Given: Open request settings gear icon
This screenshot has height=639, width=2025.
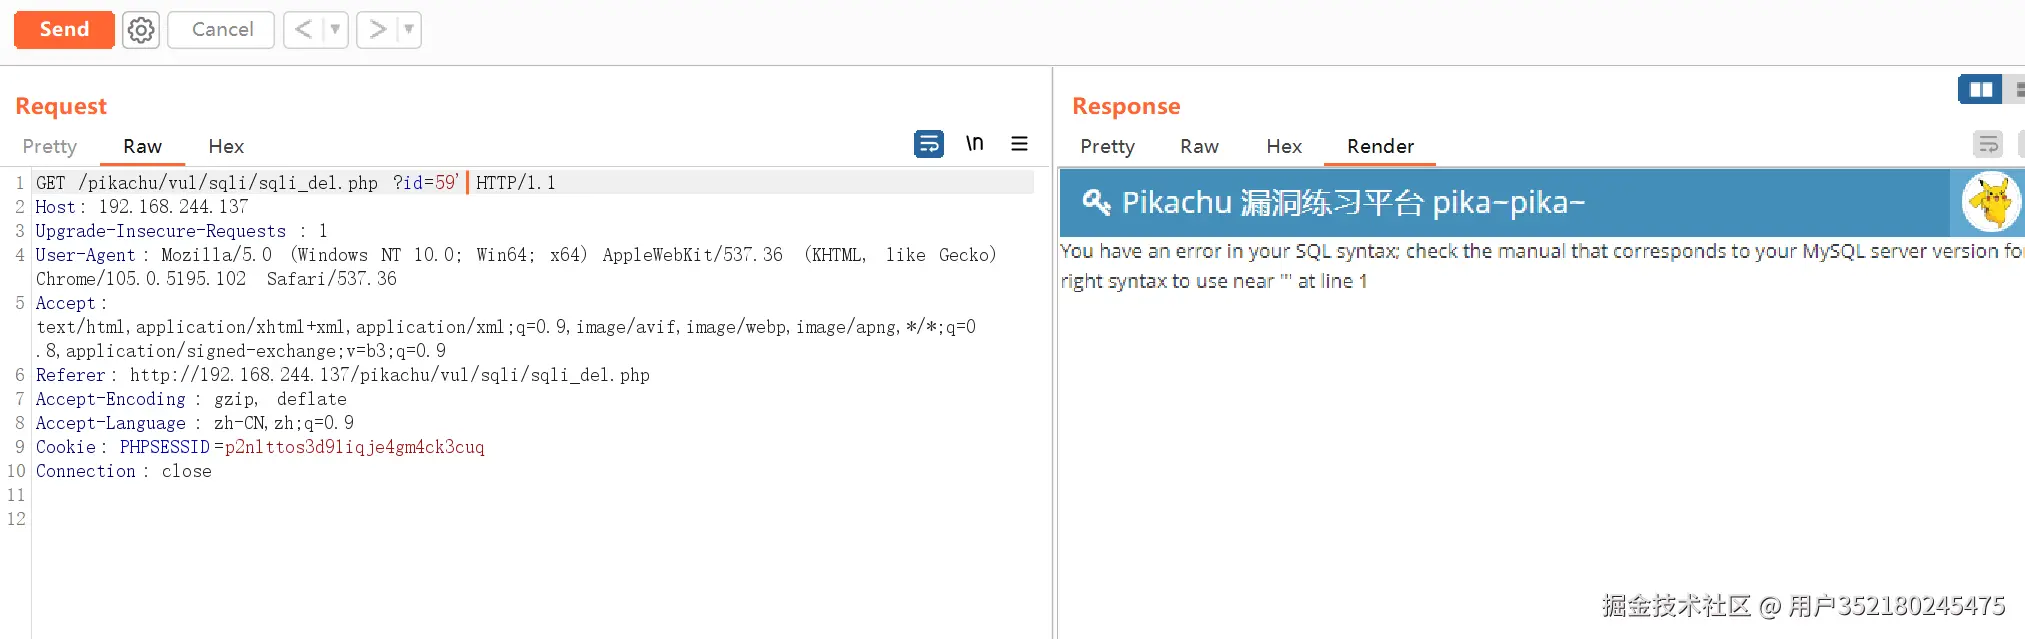Looking at the screenshot, I should point(141,30).
